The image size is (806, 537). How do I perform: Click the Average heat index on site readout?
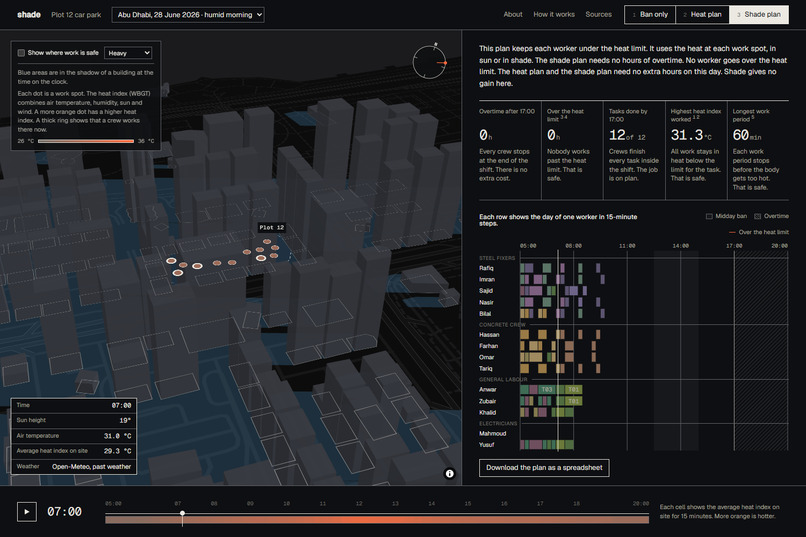(74, 451)
